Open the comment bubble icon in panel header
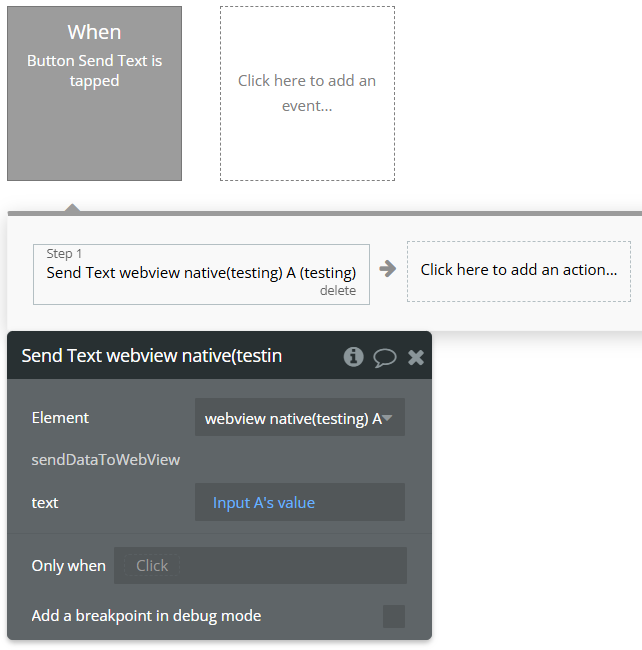 [385, 357]
